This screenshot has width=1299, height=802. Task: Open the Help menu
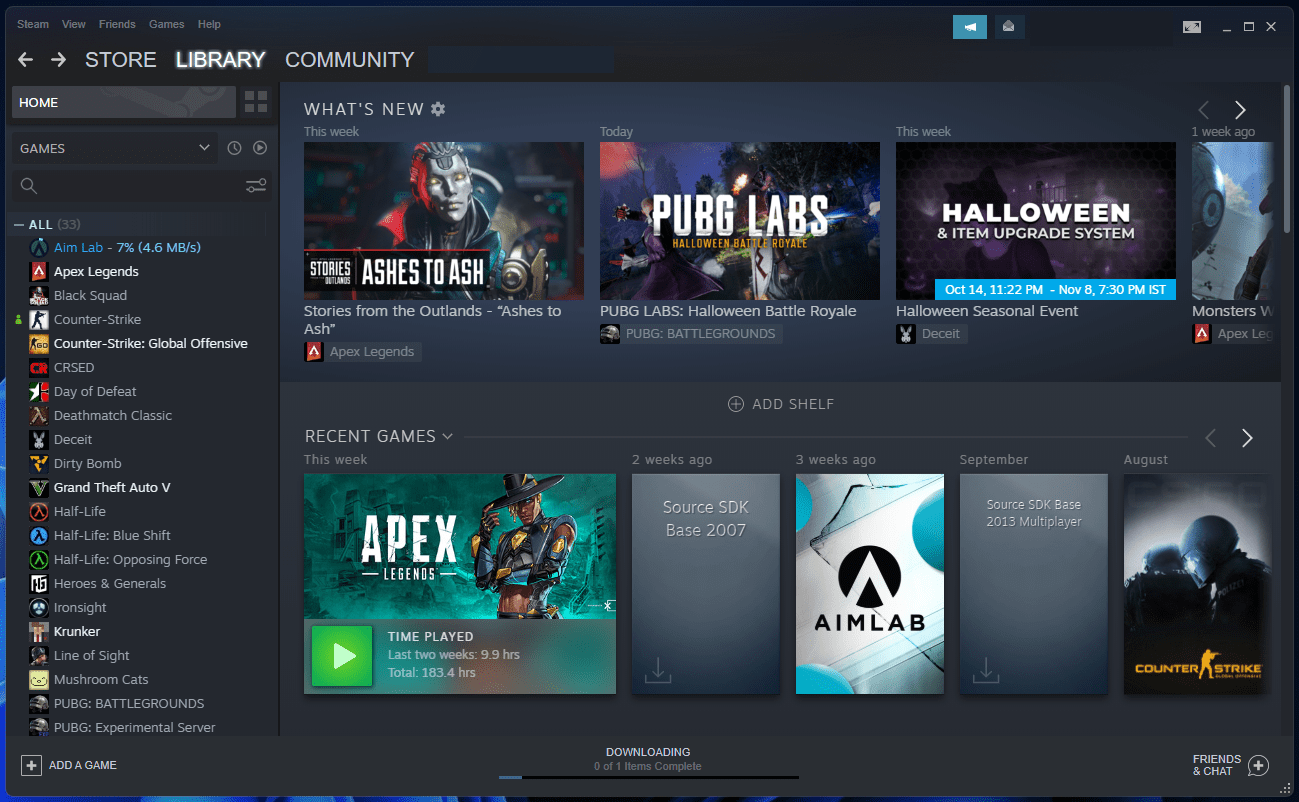point(209,24)
